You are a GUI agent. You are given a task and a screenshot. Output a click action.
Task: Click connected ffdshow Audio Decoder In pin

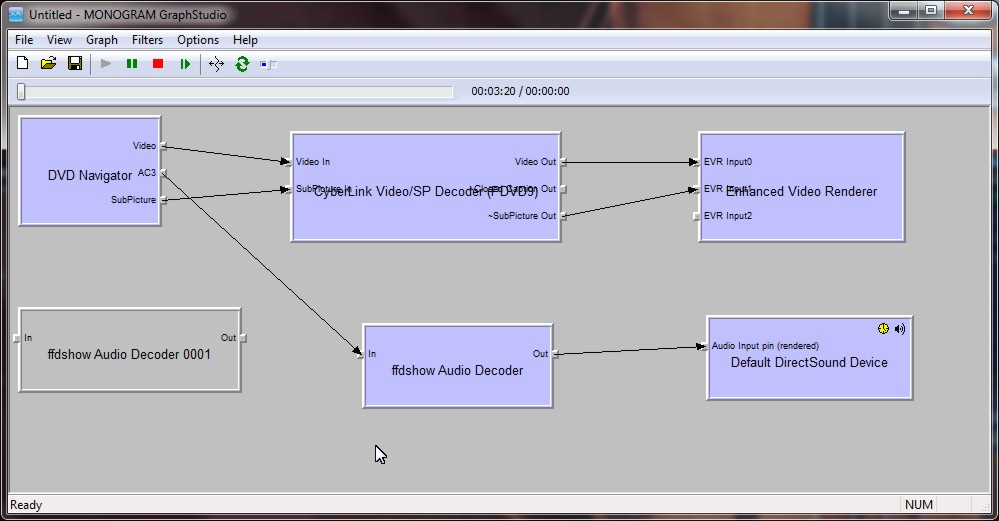tap(361, 354)
